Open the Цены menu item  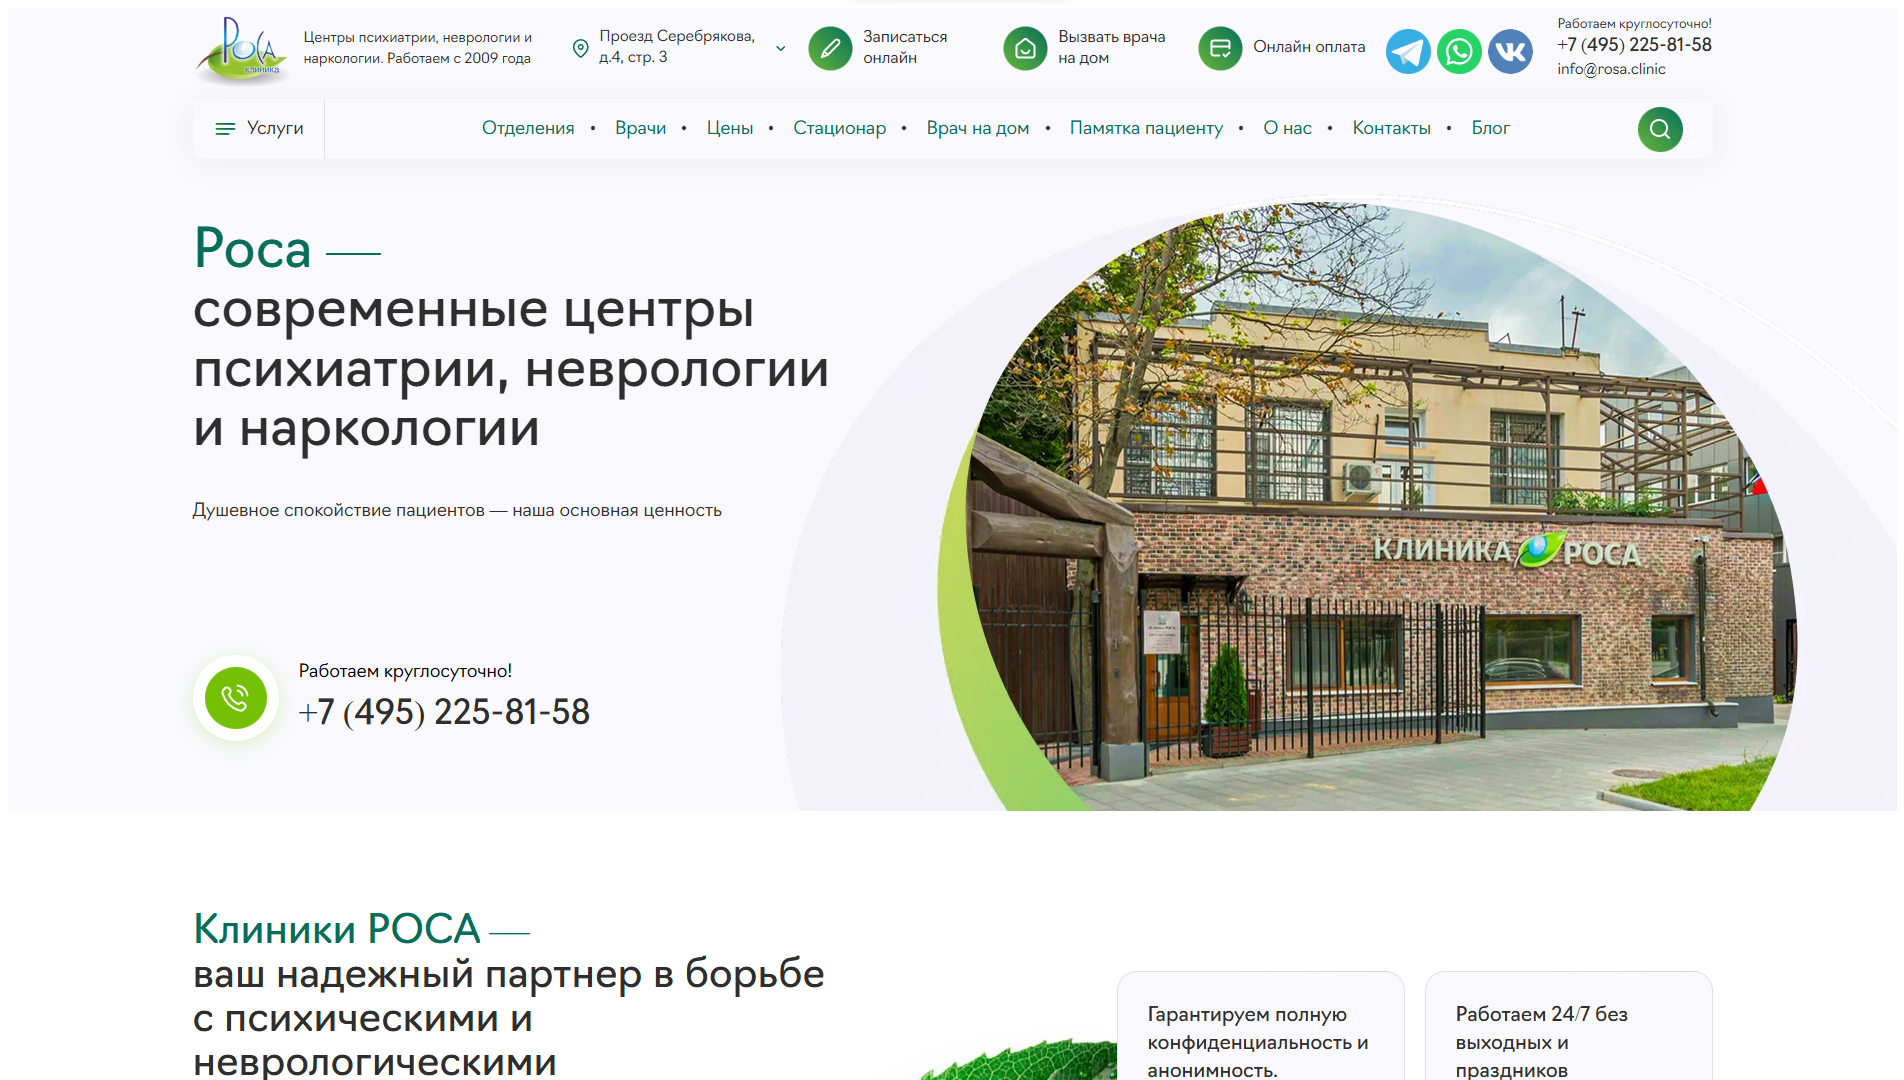click(730, 128)
